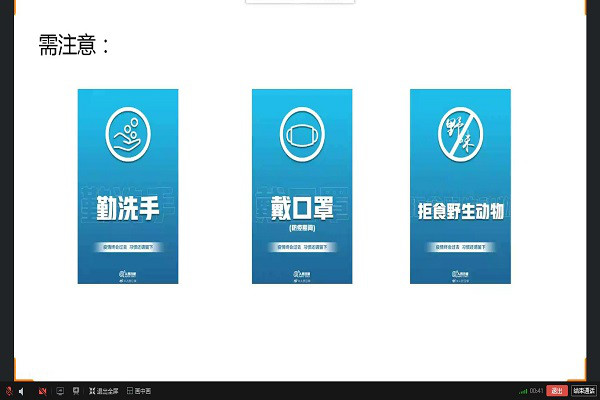The width and height of the screenshot is (600, 400).
Task: Click the speaker volume icon
Action: click(x=21, y=390)
